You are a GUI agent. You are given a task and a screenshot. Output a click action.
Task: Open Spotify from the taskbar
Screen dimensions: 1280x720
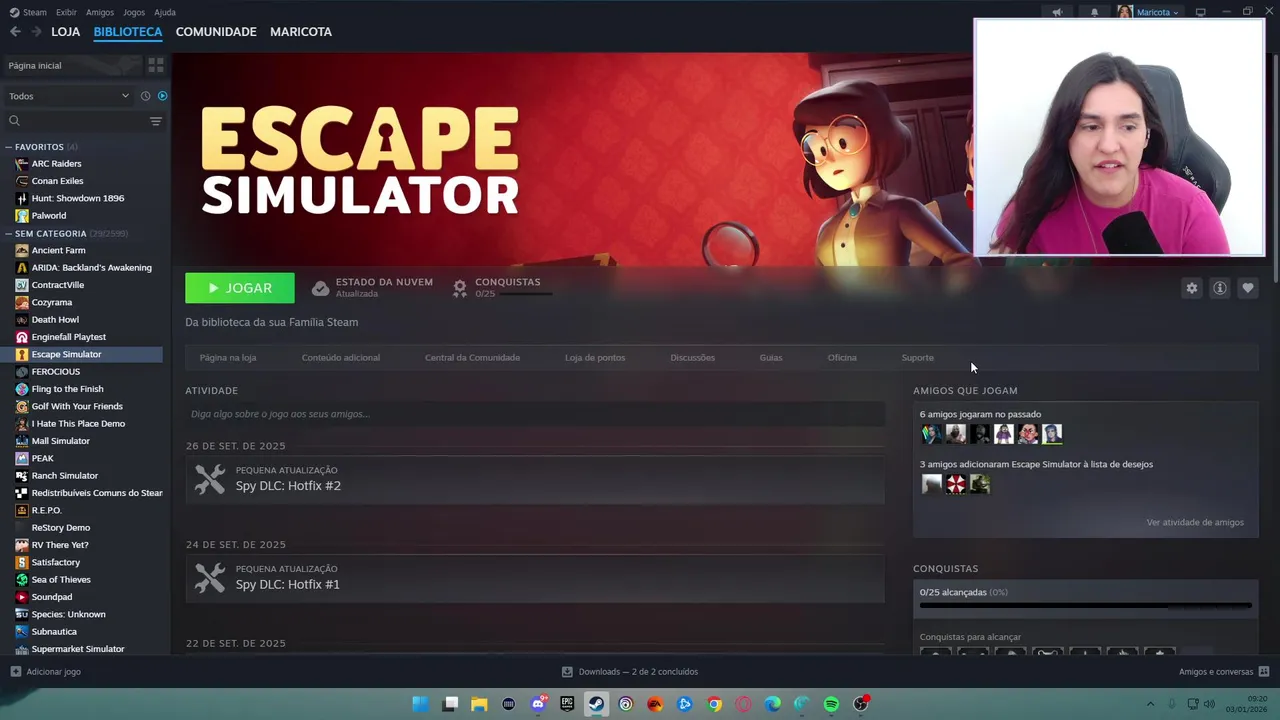(x=831, y=704)
